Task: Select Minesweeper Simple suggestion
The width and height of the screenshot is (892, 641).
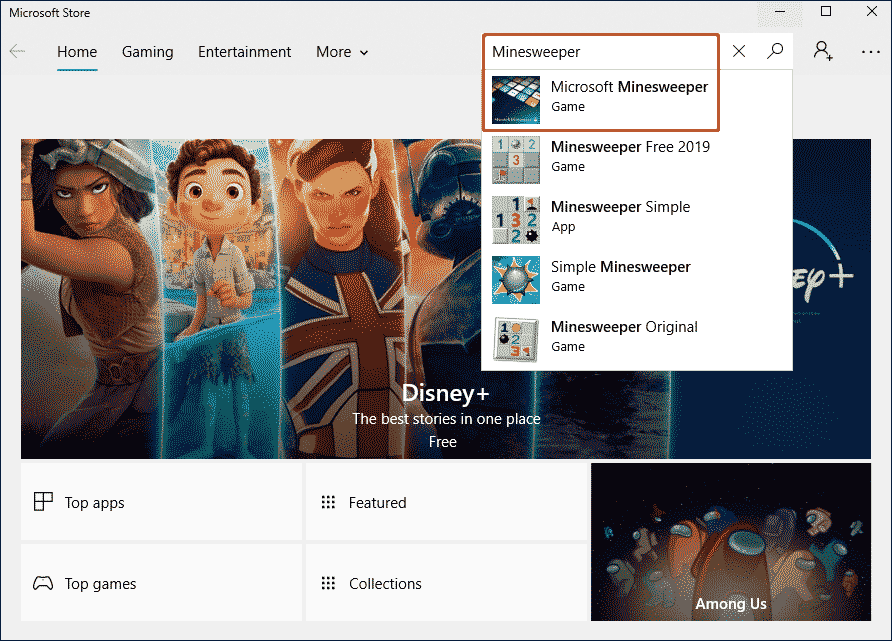Action: [637, 220]
